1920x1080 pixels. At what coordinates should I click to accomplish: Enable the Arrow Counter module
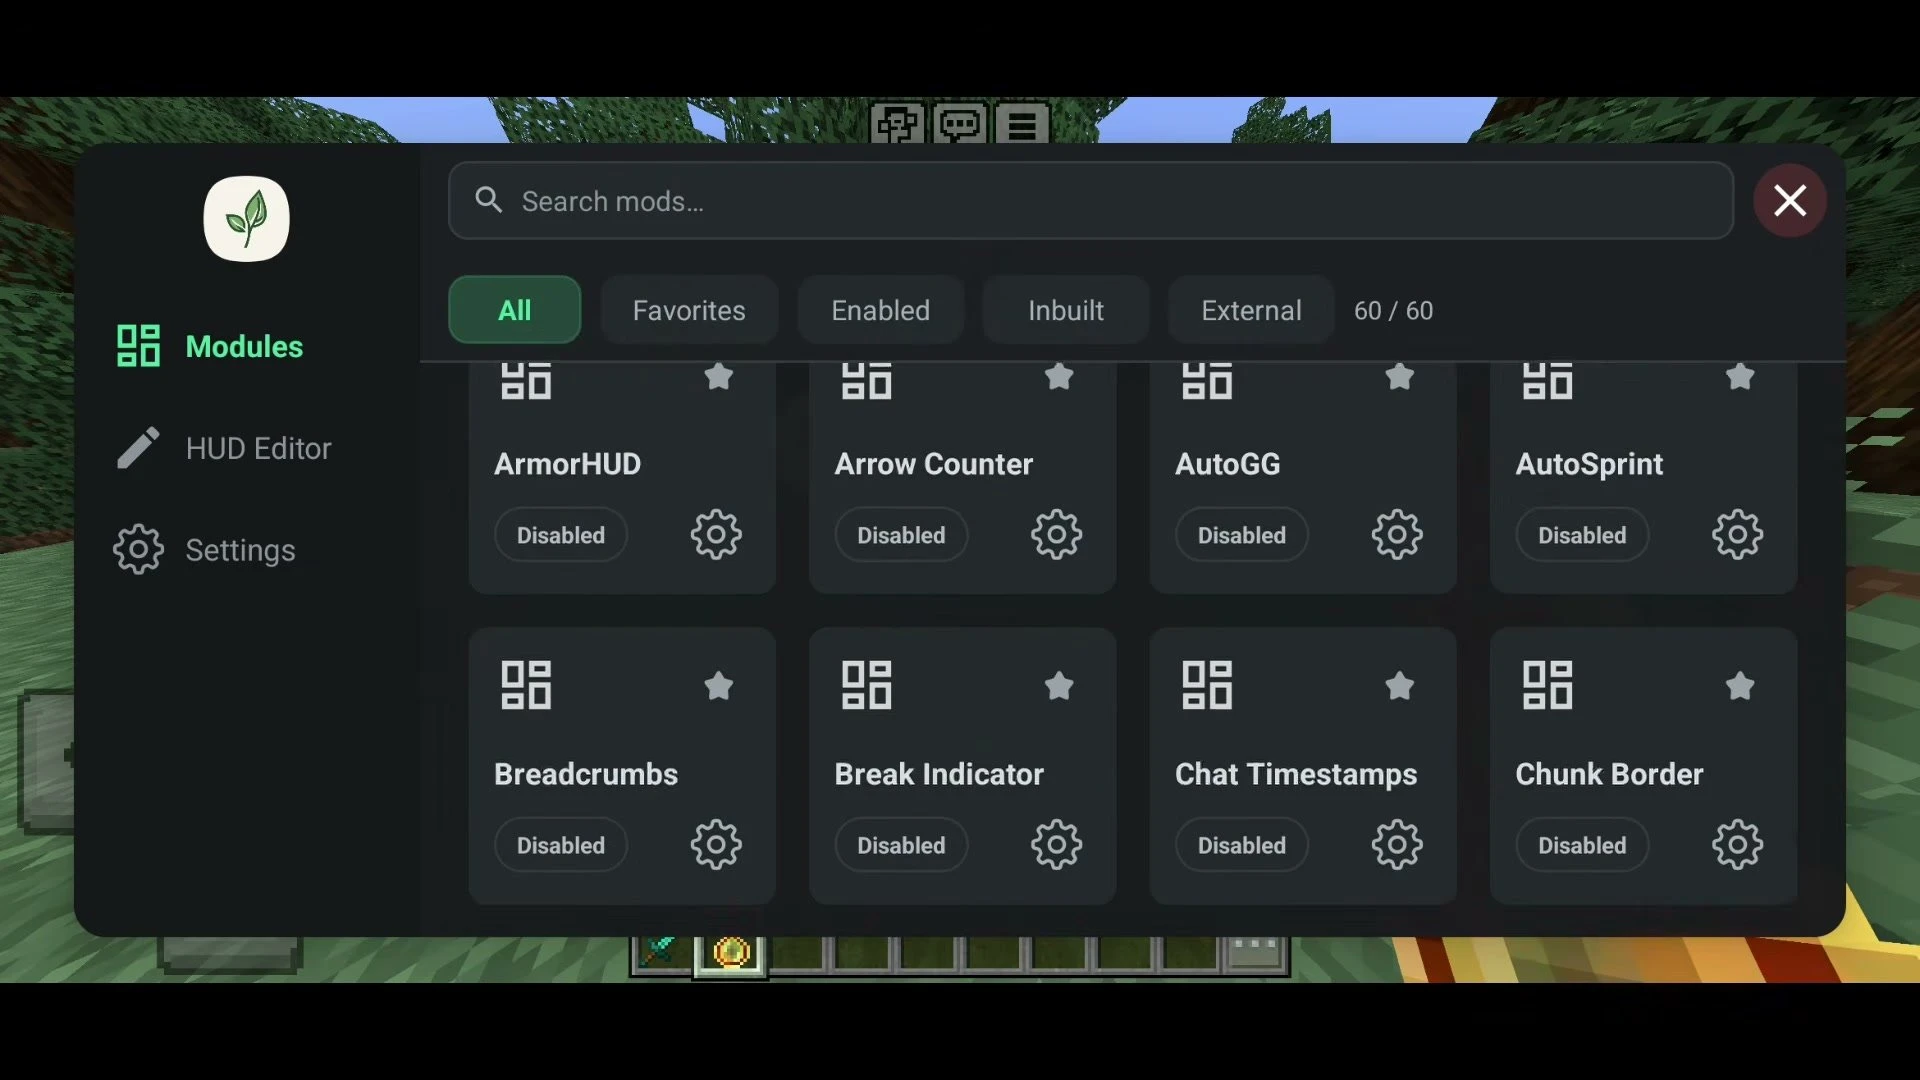(901, 535)
